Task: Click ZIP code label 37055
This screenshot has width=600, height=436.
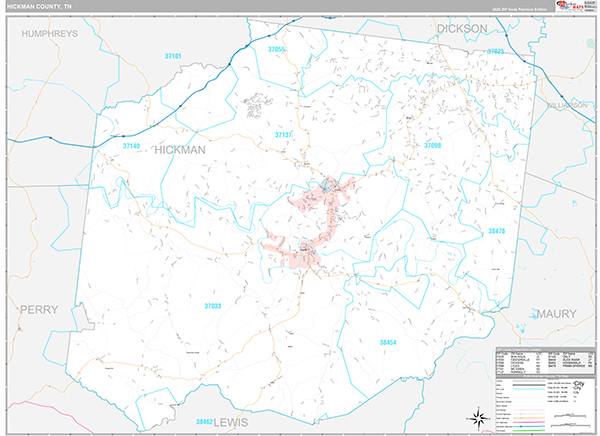Action: (276, 49)
